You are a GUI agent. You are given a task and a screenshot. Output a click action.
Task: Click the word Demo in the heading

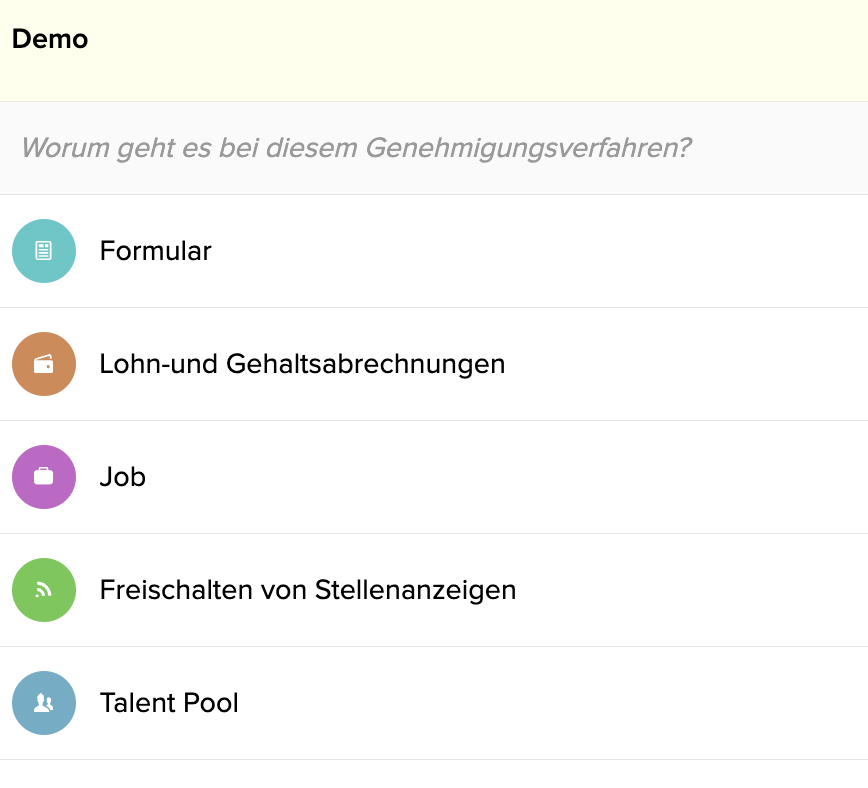tap(50, 39)
